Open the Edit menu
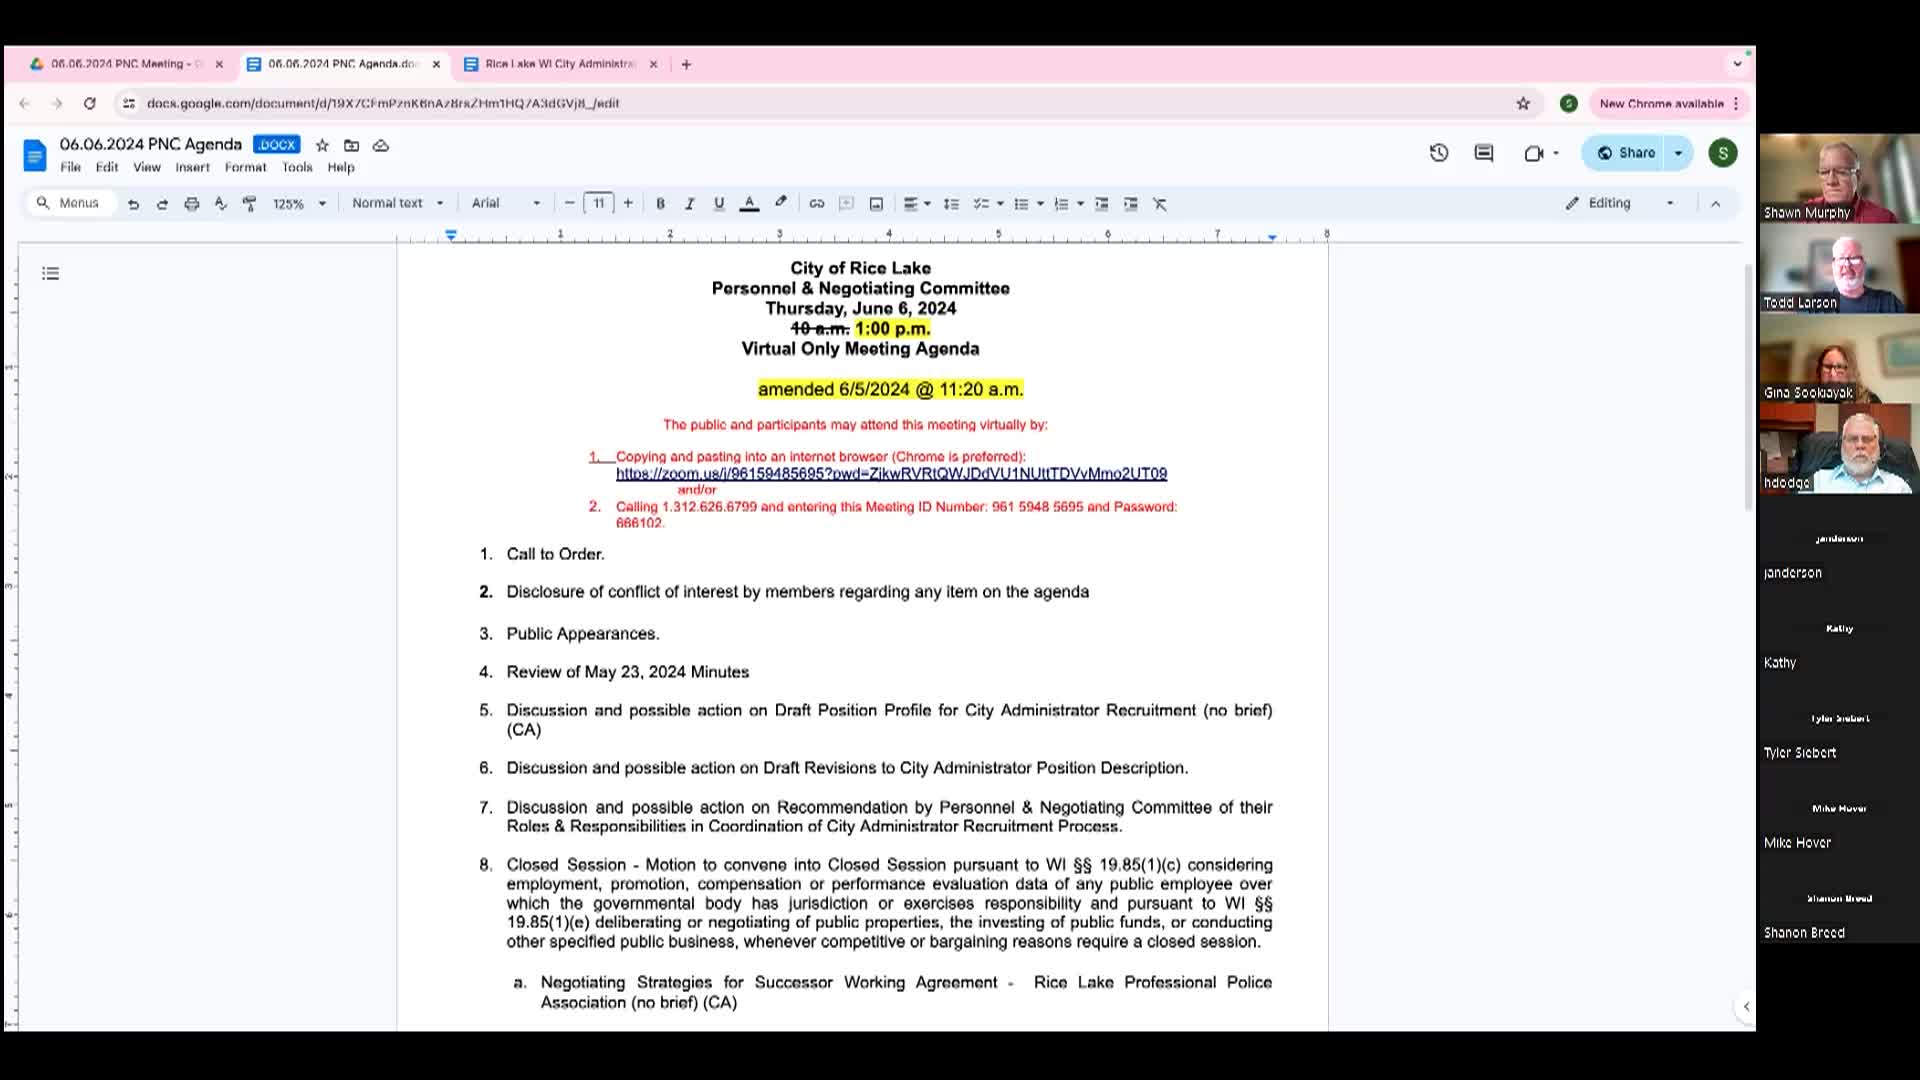The image size is (1920, 1080). pos(107,167)
